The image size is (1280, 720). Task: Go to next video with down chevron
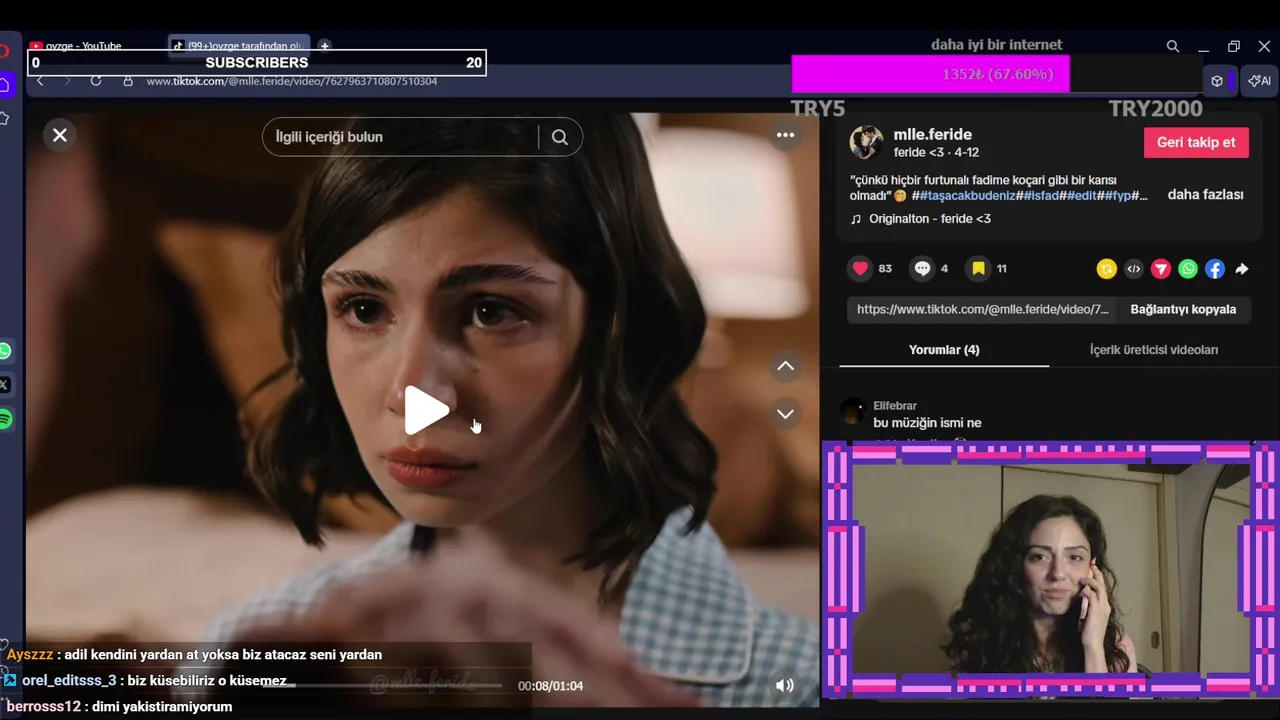pos(785,414)
